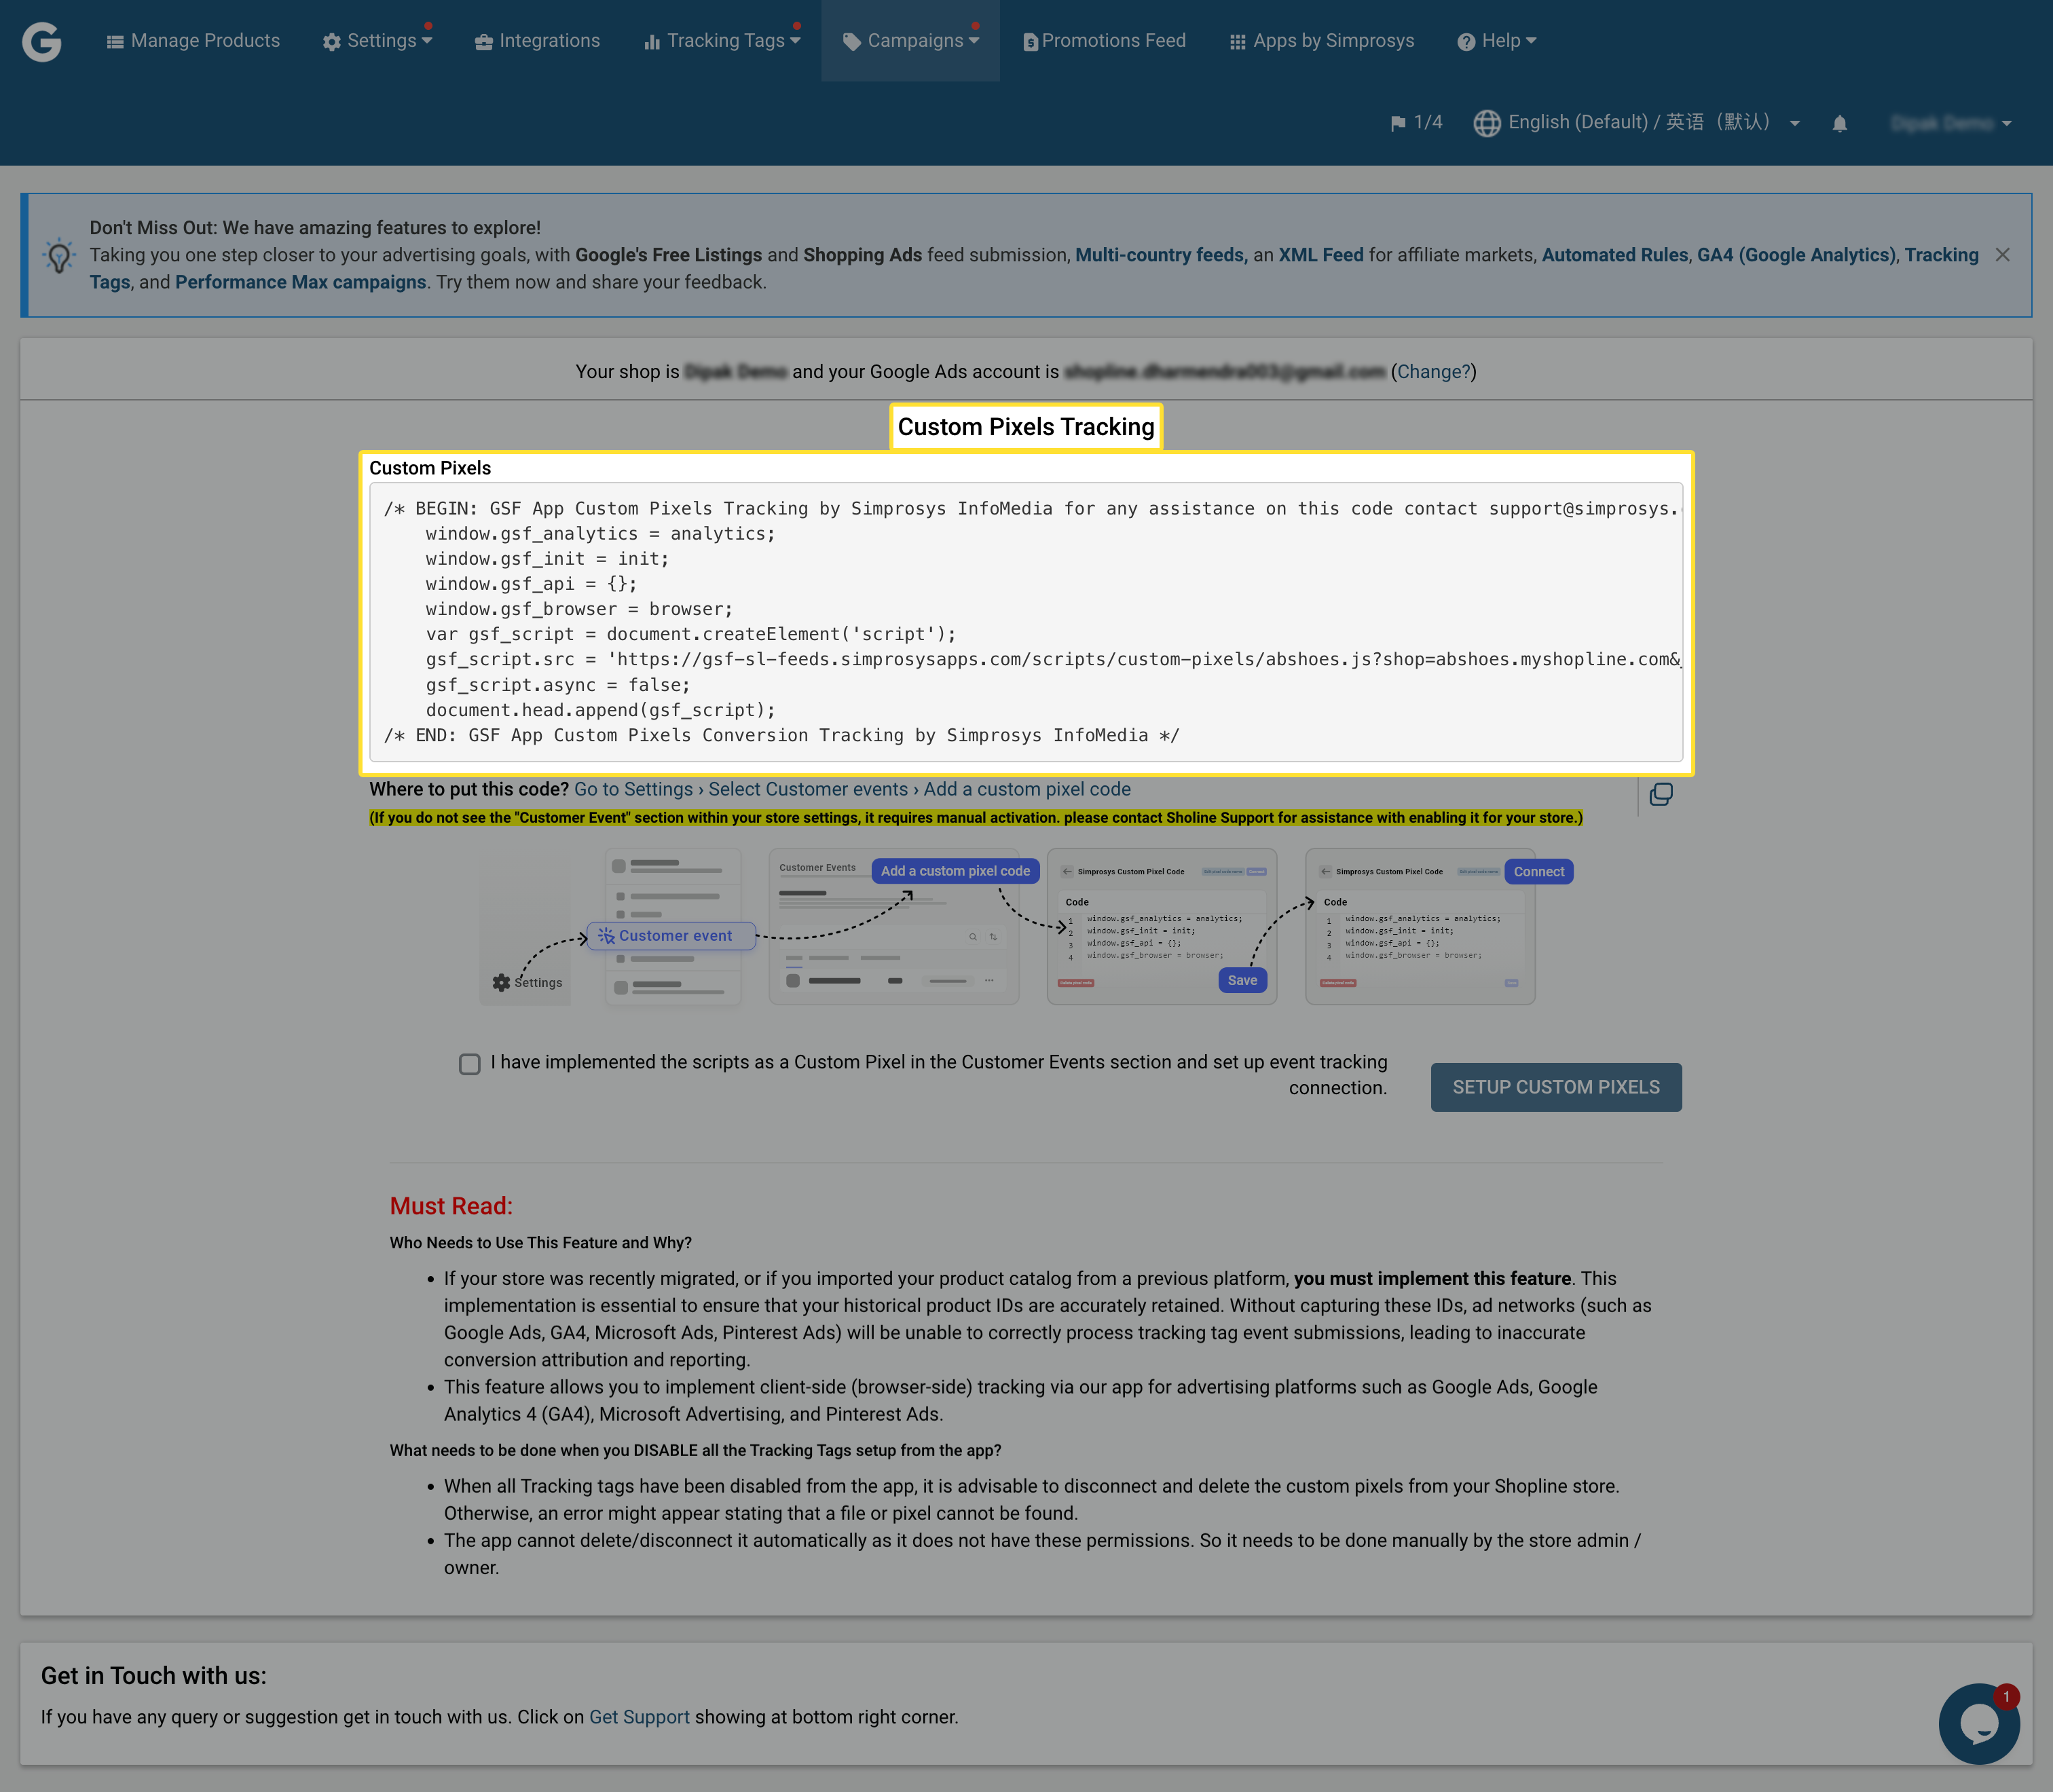The height and width of the screenshot is (1792, 2053).
Task: Open the Tracking Tags dropdown
Action: pyautogui.click(x=722, y=41)
